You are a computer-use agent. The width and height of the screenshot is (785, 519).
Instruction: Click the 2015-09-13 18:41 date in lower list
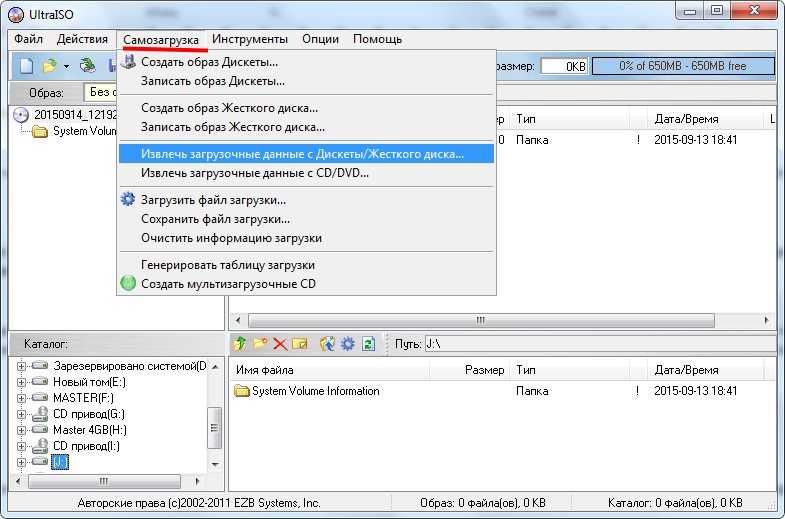[x=695, y=391]
